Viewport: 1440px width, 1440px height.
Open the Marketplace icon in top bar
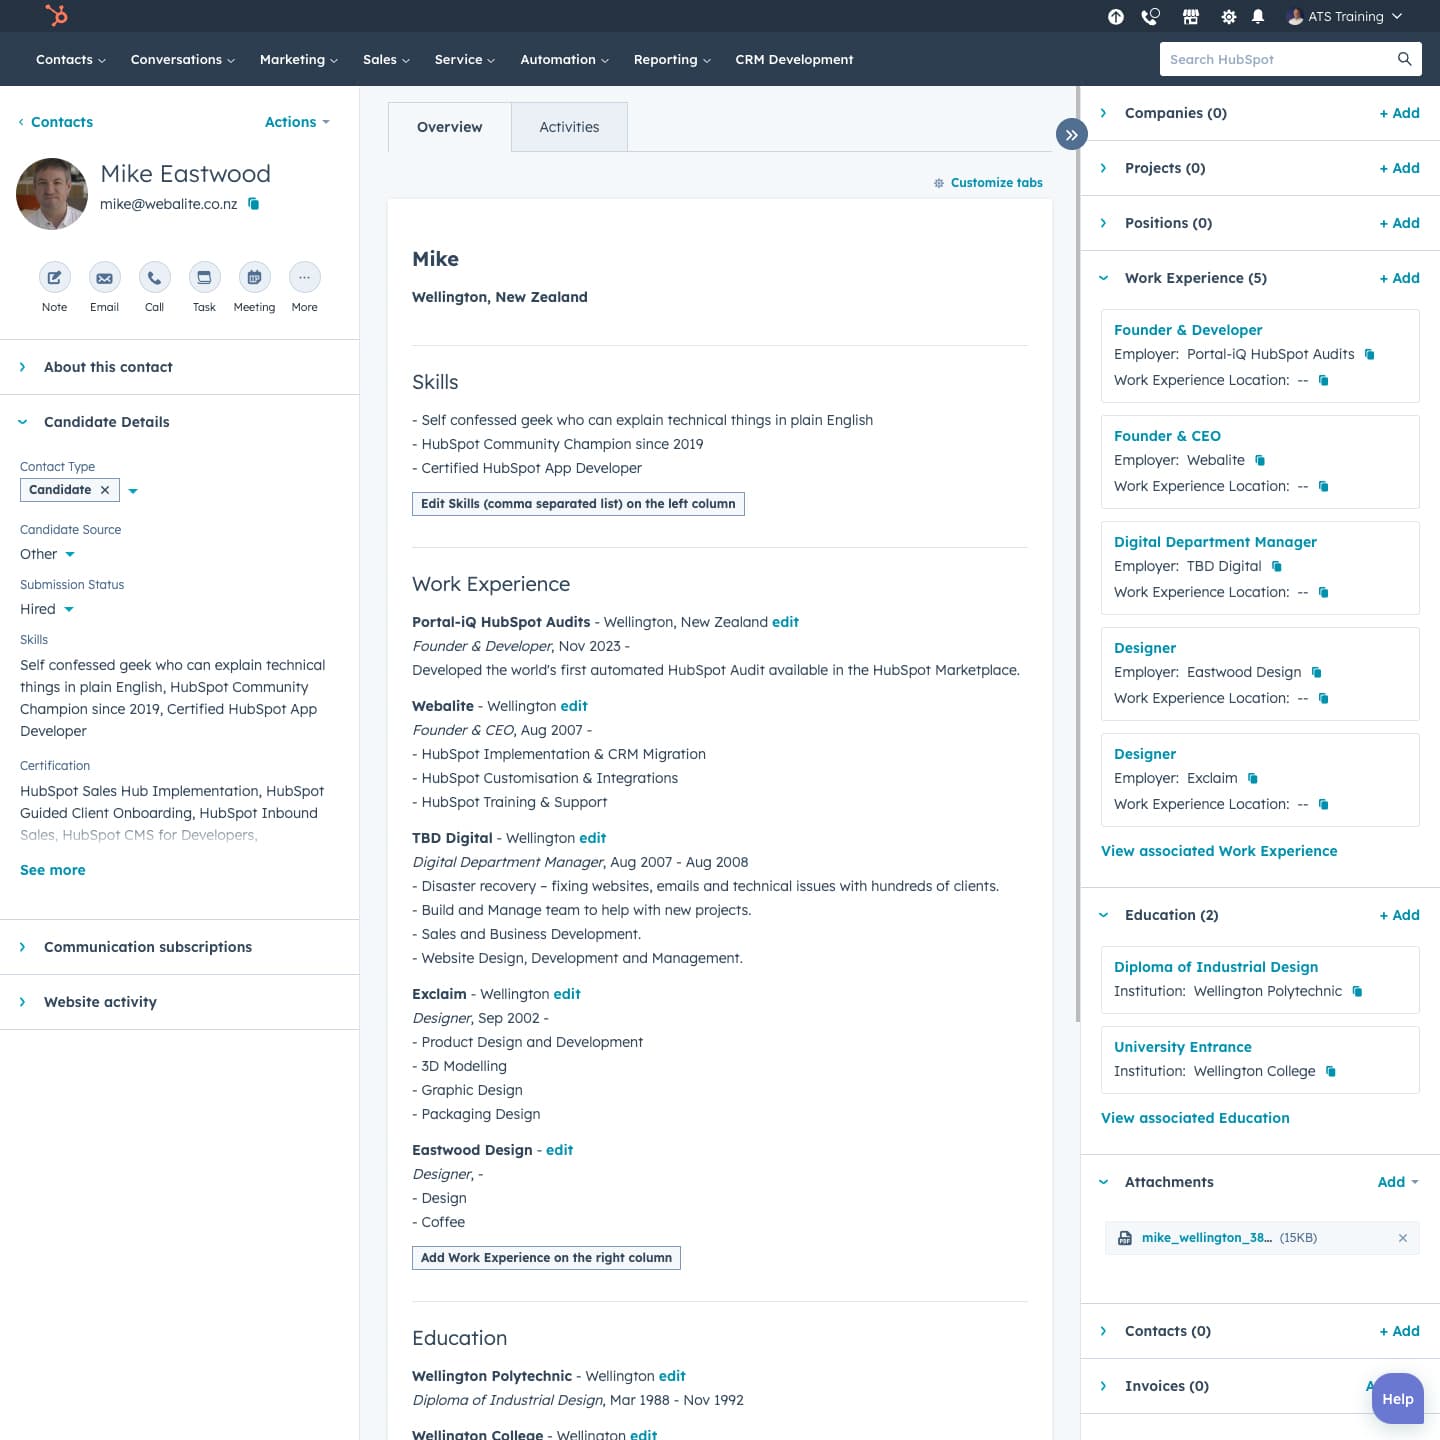(1190, 17)
